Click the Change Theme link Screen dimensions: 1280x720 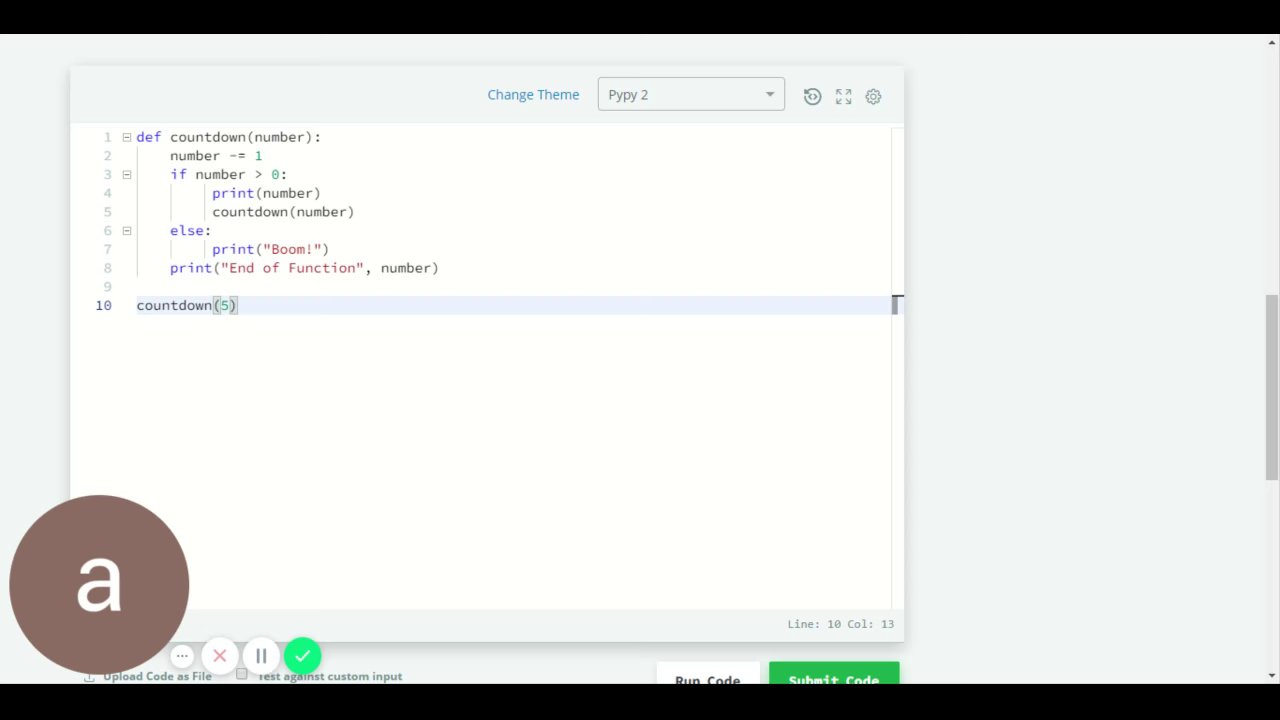(533, 94)
